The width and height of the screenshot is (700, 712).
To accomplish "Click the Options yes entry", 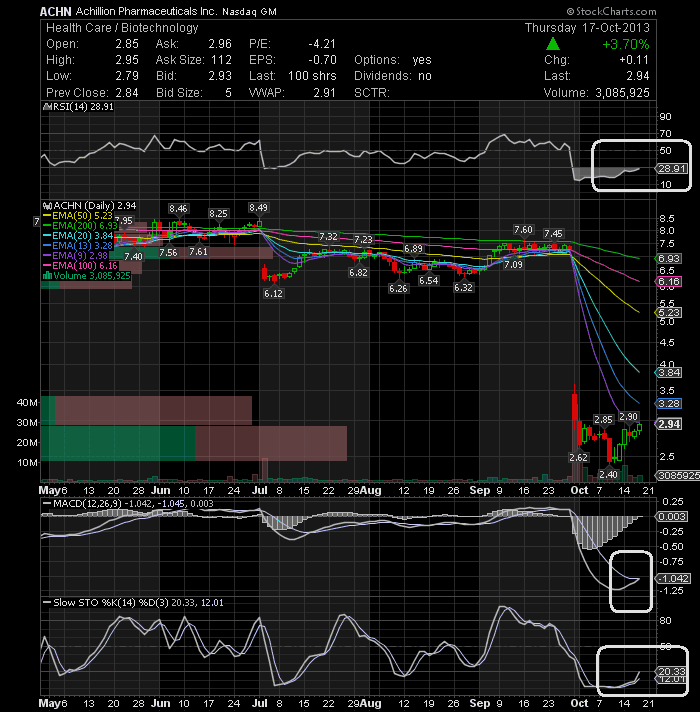I will tap(393, 60).
